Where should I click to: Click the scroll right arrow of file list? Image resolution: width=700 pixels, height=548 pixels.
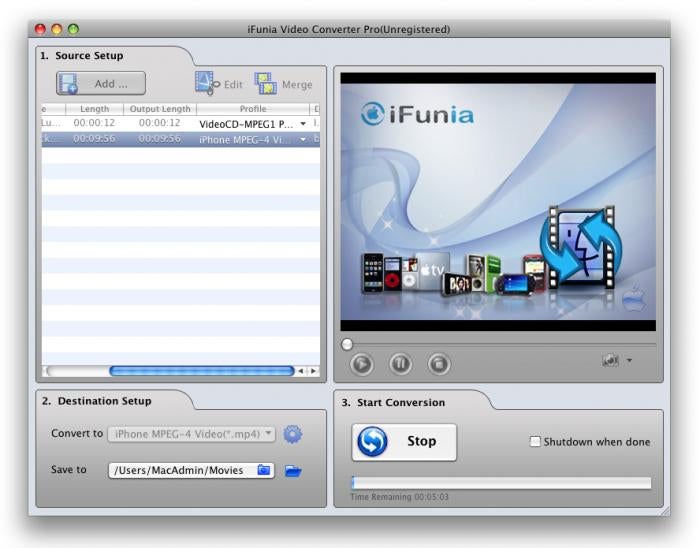[x=313, y=371]
